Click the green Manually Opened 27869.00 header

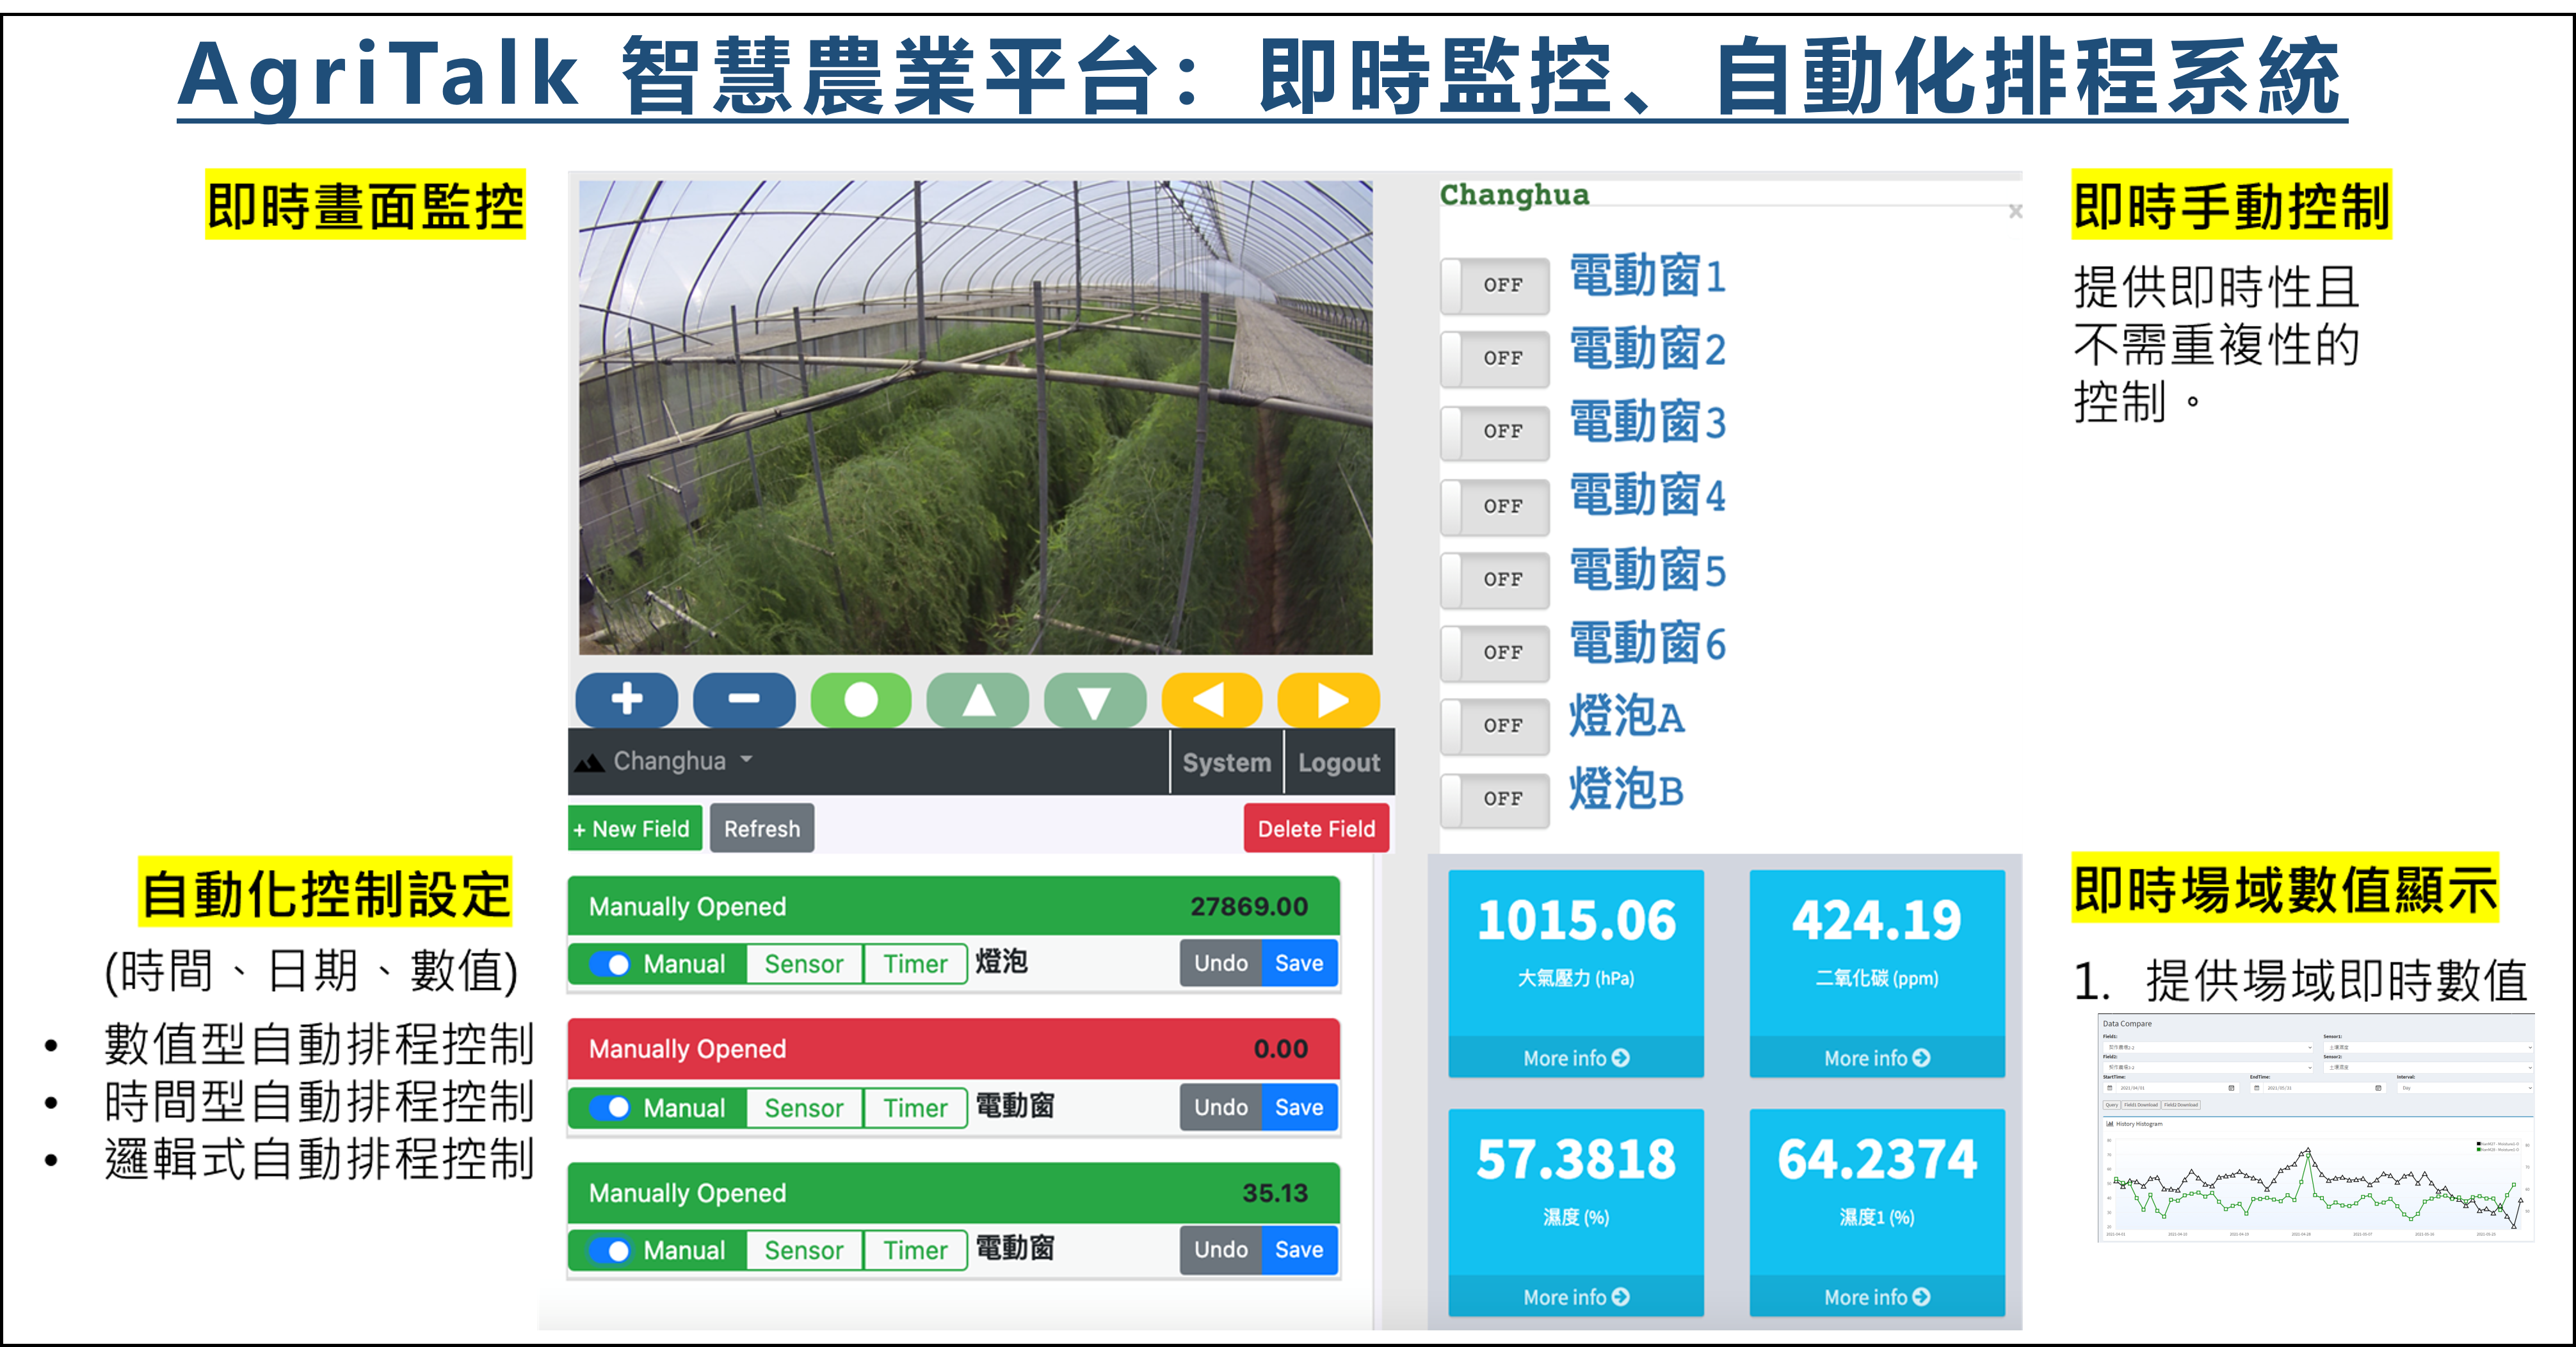coord(954,906)
